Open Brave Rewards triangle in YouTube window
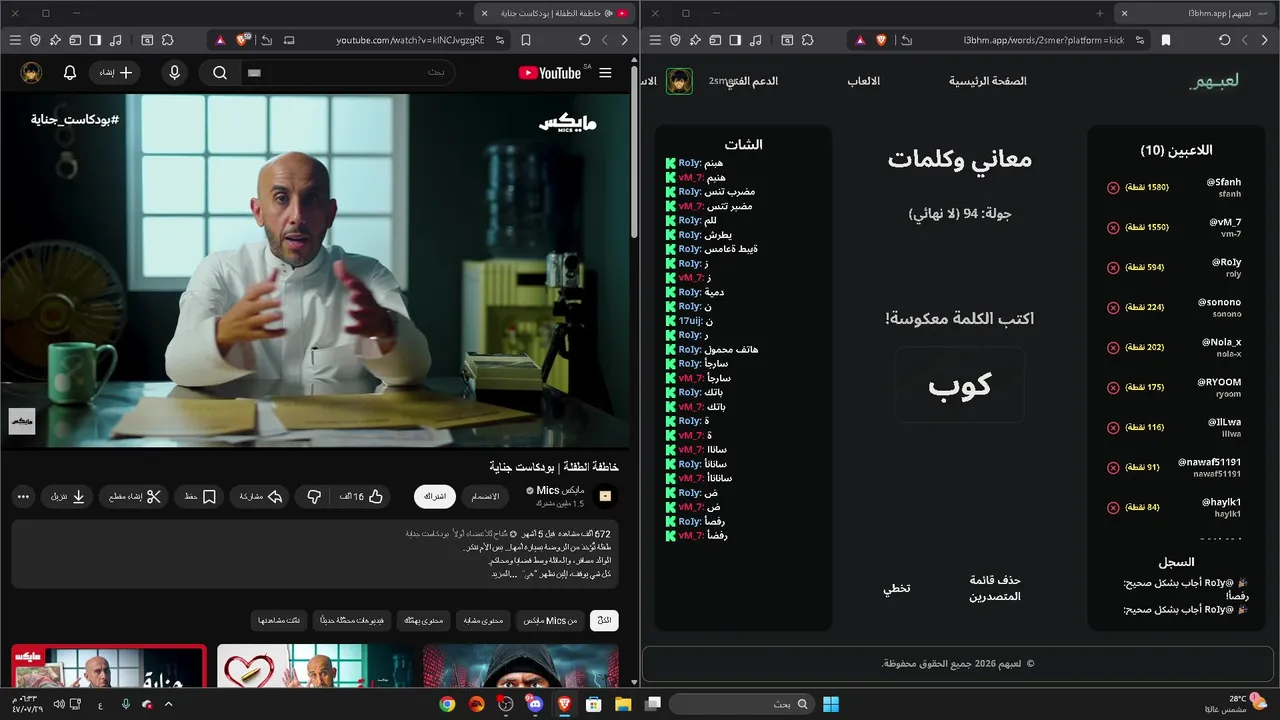 [219, 40]
